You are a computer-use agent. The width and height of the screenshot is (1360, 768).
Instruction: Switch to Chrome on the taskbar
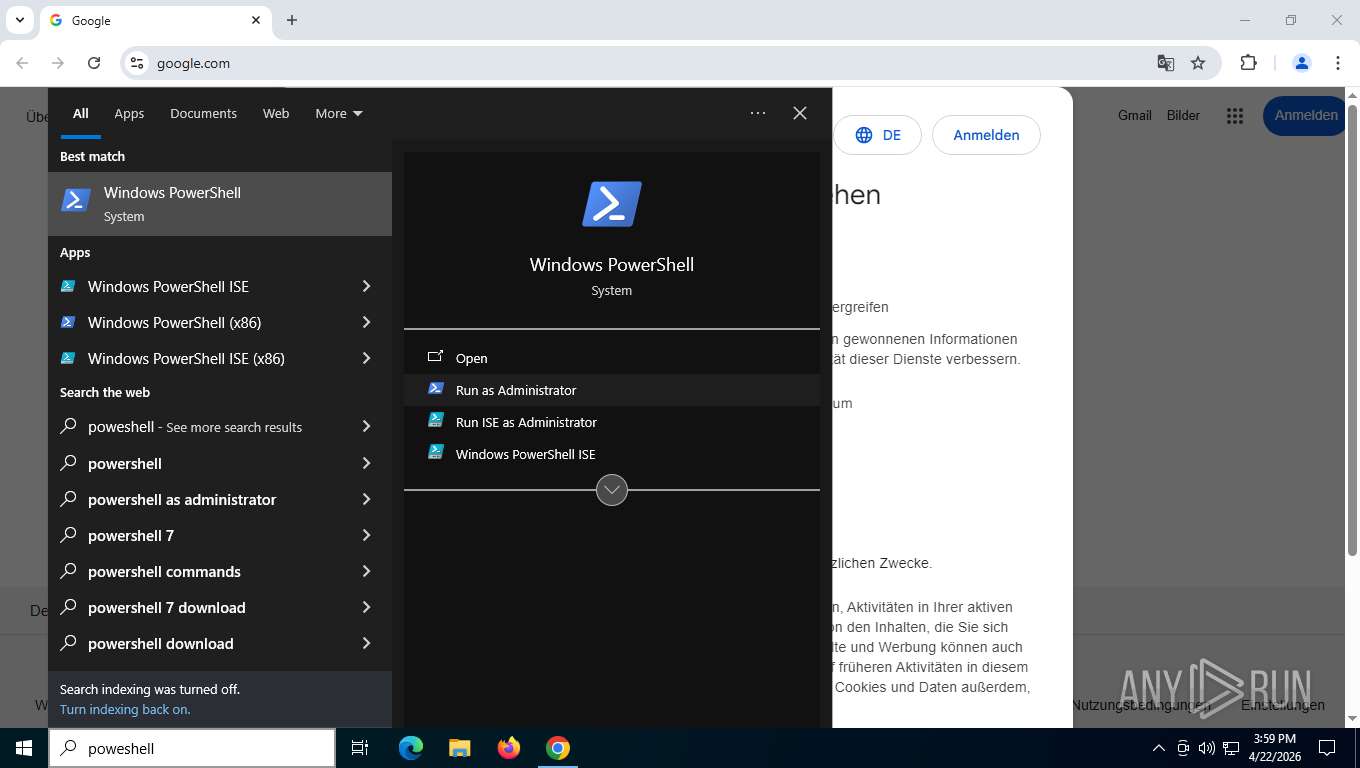point(558,748)
